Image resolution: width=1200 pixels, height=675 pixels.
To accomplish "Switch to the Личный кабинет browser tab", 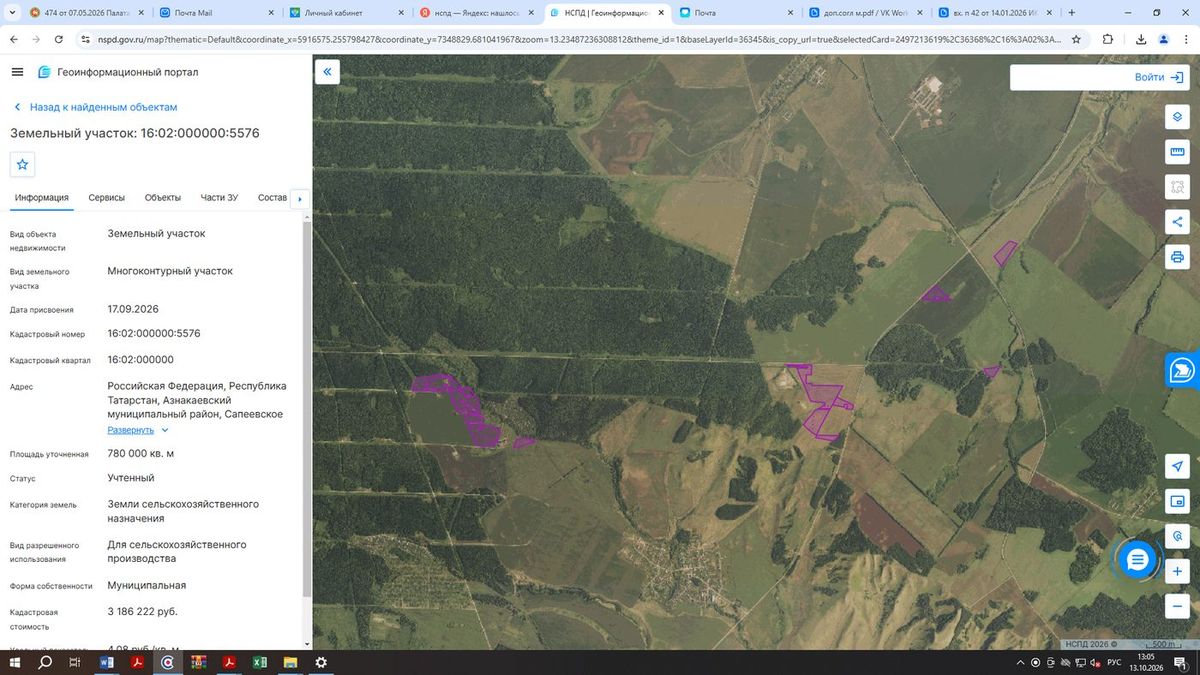I will point(346,13).
